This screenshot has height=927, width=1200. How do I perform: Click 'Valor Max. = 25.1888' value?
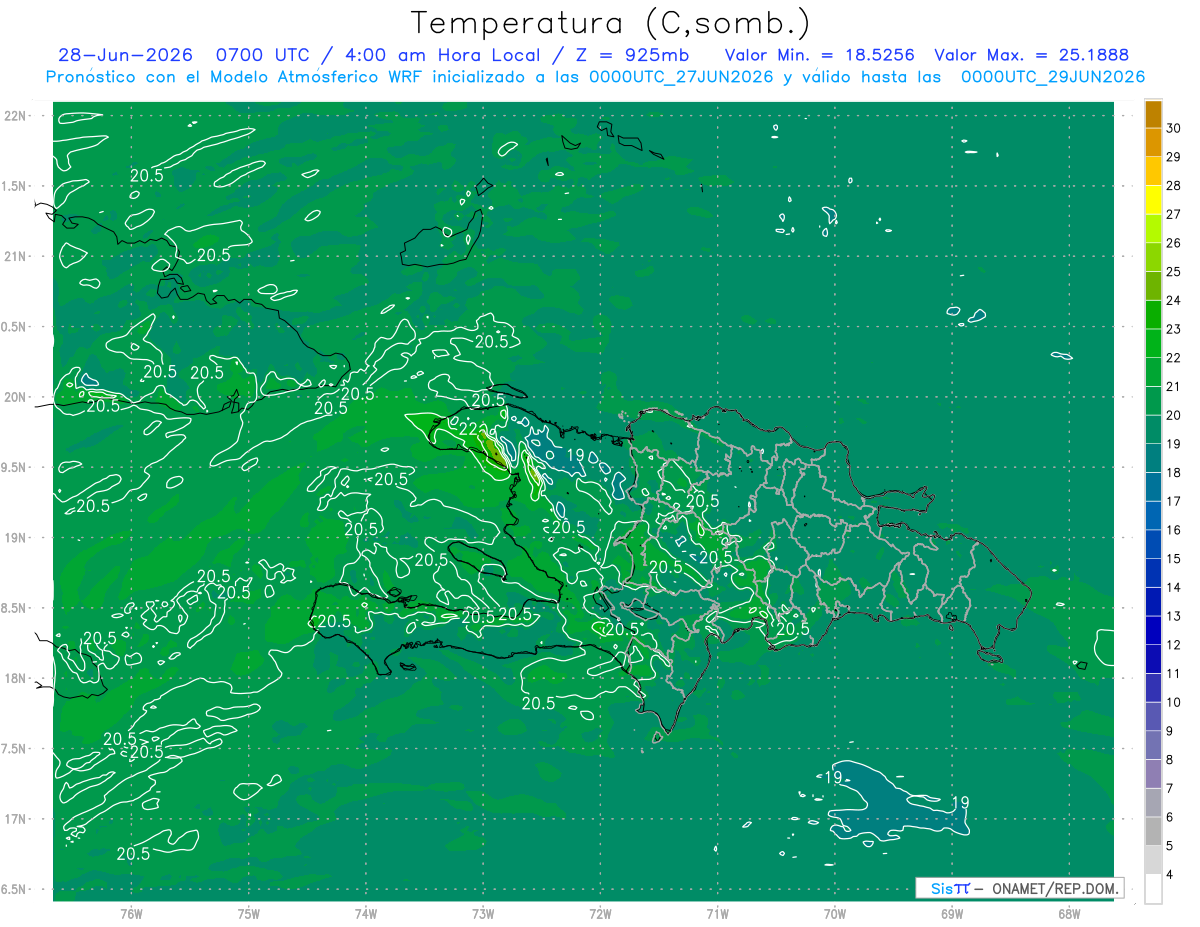1031,55
